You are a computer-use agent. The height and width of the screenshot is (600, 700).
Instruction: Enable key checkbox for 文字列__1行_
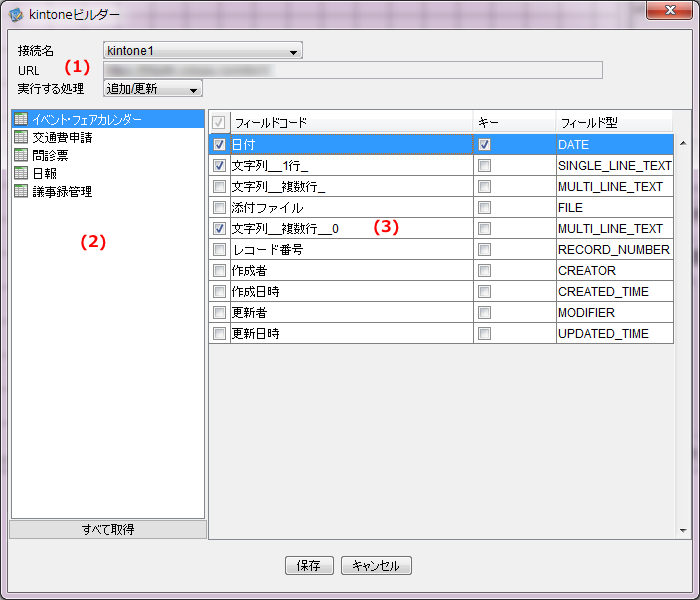click(484, 165)
